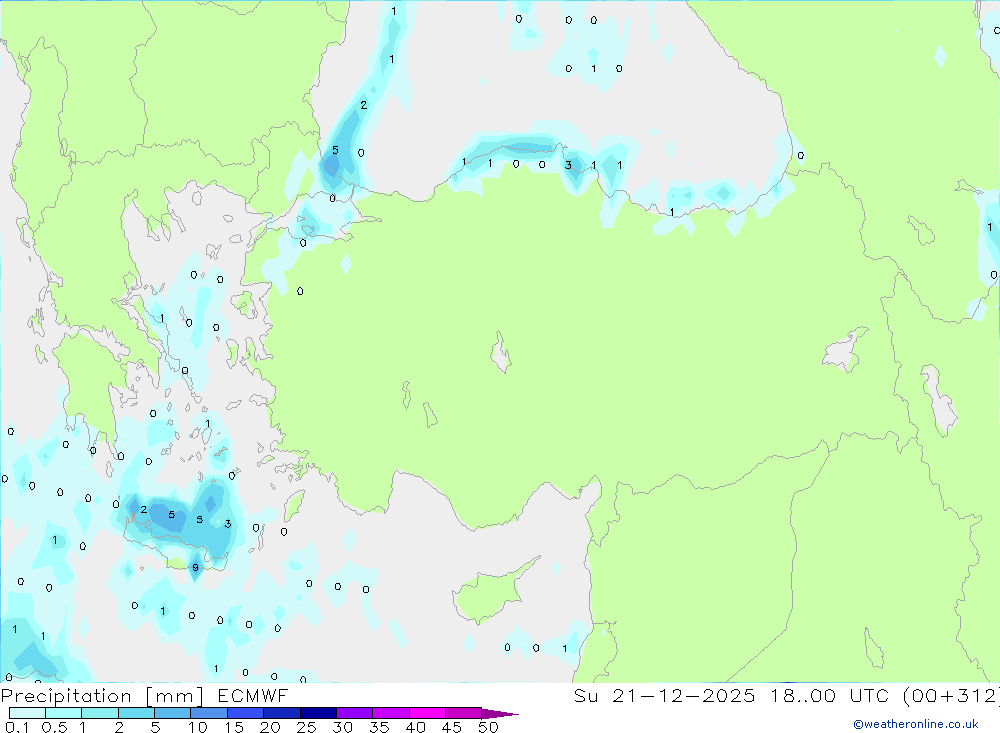
Task: Click the '35' legend scale label
Action: tap(379, 727)
